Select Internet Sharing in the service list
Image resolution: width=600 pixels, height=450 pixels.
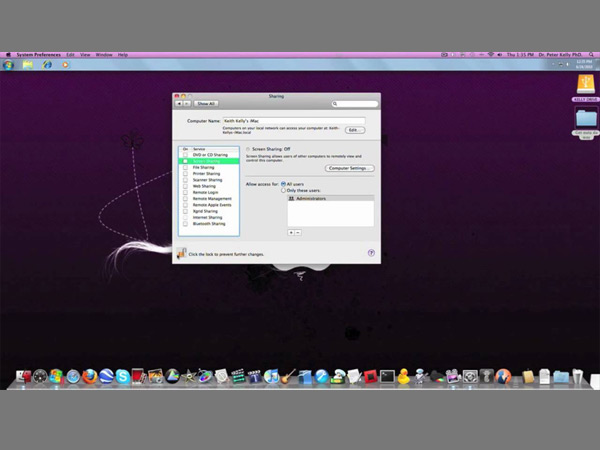pos(209,218)
